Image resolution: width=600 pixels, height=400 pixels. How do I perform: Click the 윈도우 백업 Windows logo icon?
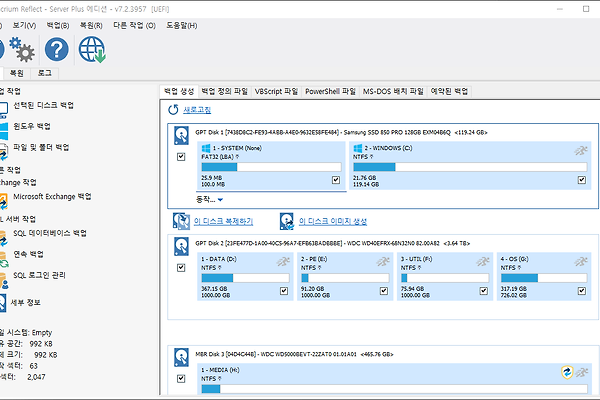3,127
